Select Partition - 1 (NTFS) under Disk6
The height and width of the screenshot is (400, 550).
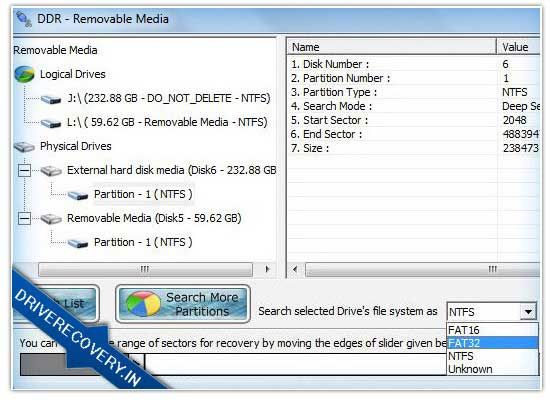143,194
